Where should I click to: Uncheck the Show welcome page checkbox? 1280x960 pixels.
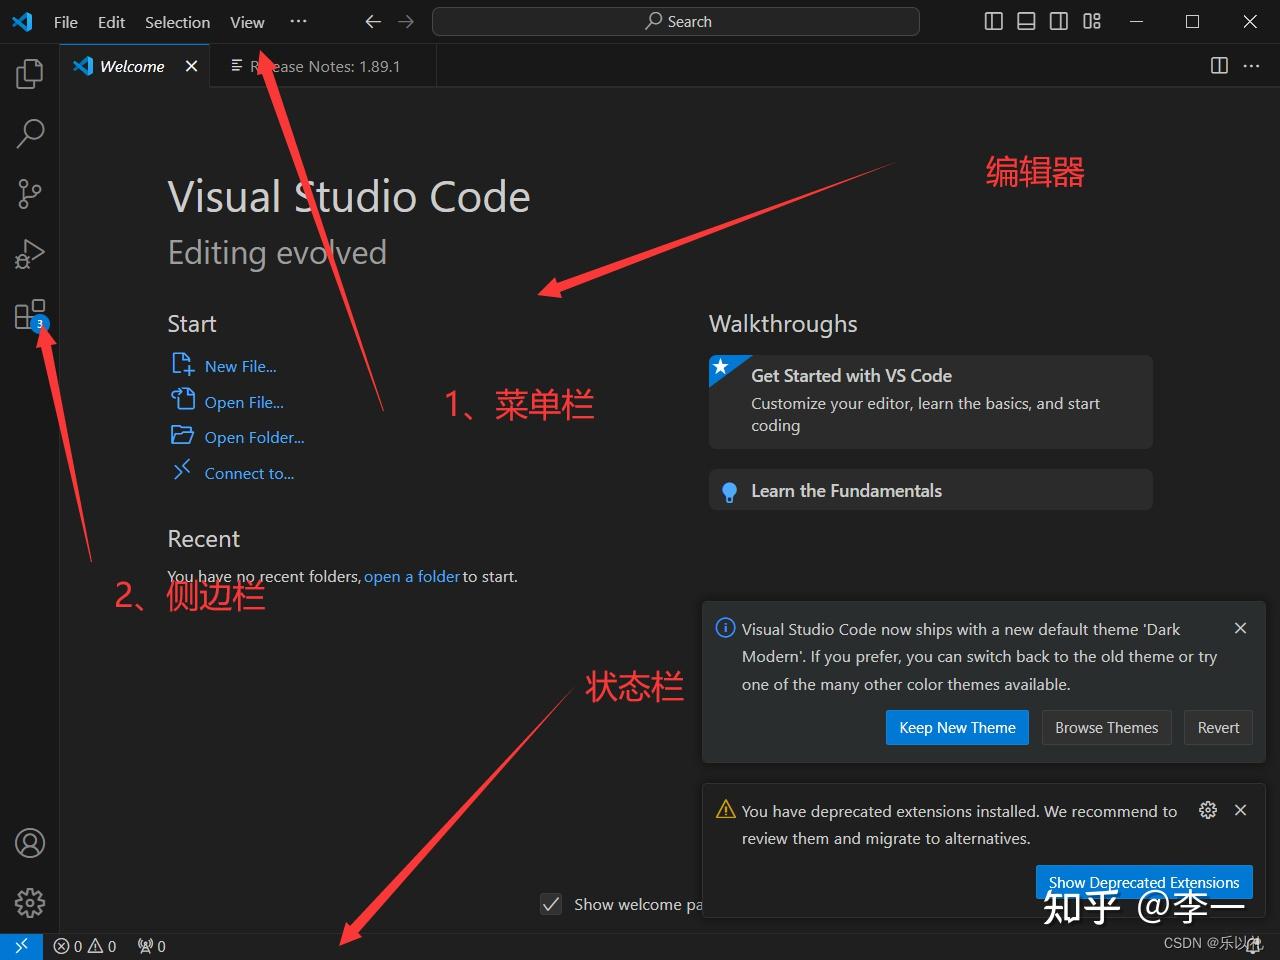[x=551, y=904]
